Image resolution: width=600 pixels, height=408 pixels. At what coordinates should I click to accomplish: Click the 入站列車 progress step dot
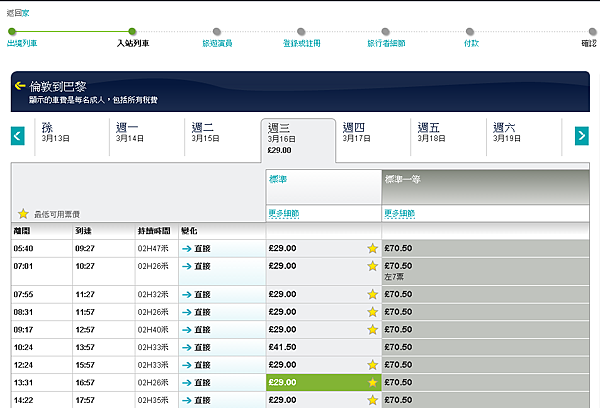[x=132, y=31]
